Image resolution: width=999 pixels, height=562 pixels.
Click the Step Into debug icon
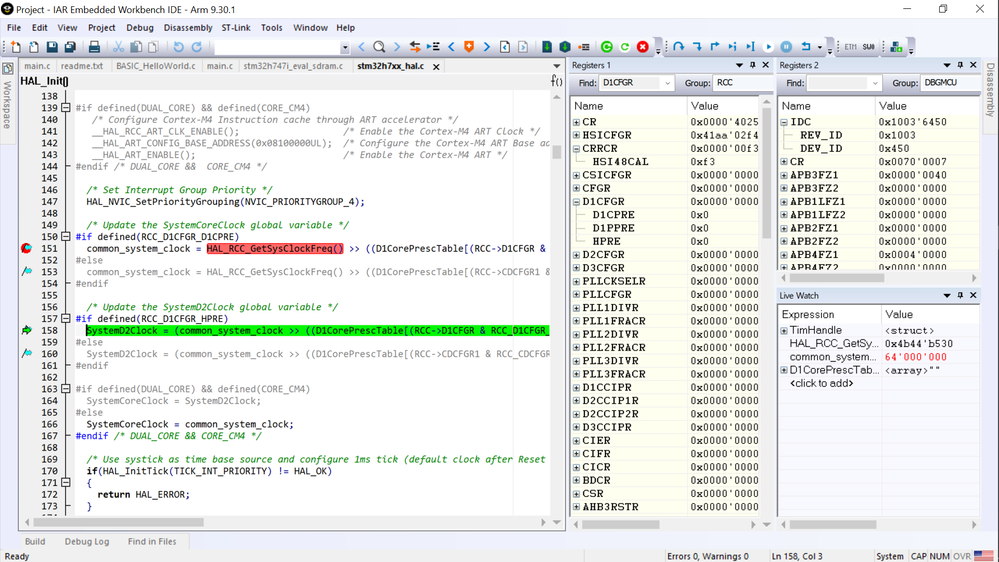click(x=697, y=47)
